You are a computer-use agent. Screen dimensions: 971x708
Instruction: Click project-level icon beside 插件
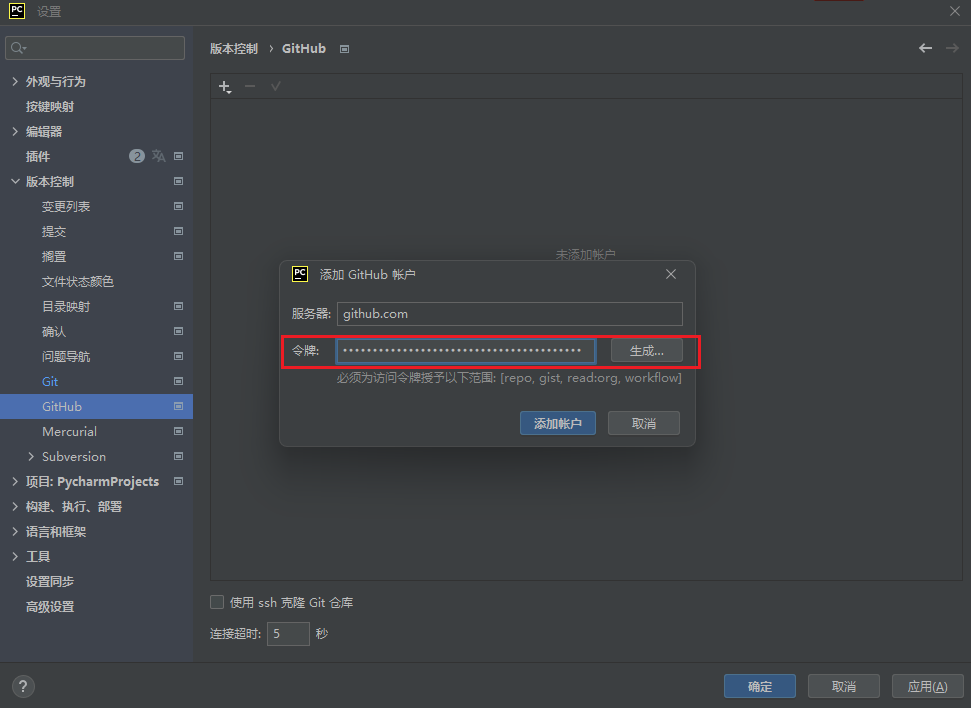(x=178, y=156)
